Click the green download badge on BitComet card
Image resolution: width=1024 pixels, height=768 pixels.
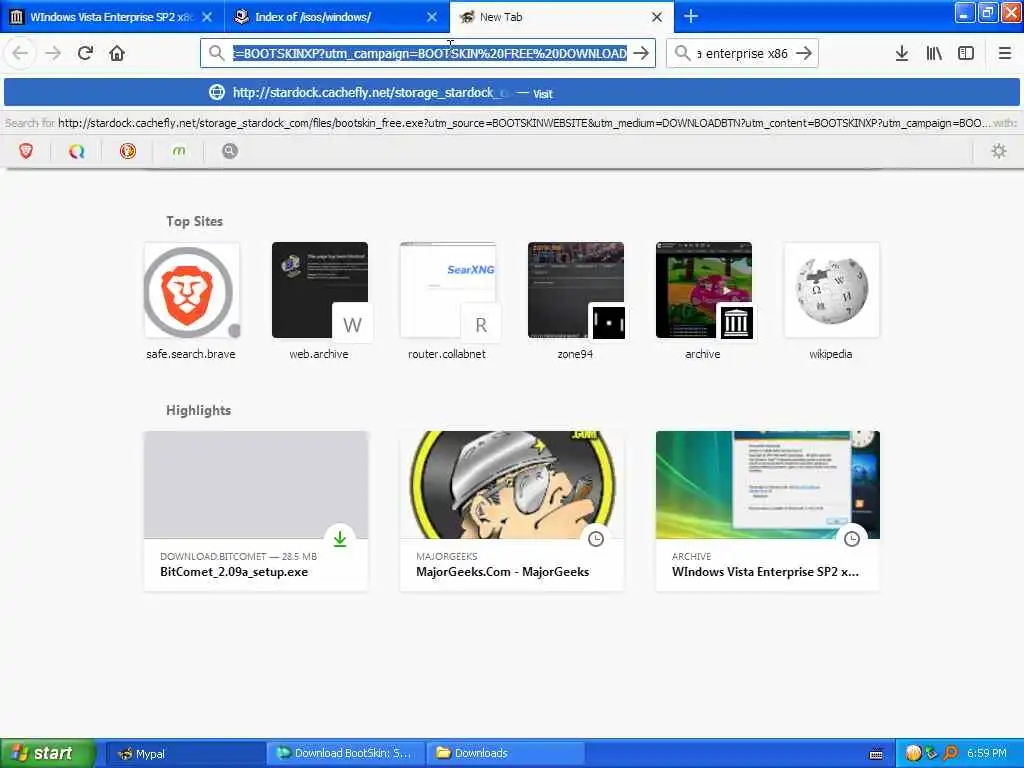point(340,539)
